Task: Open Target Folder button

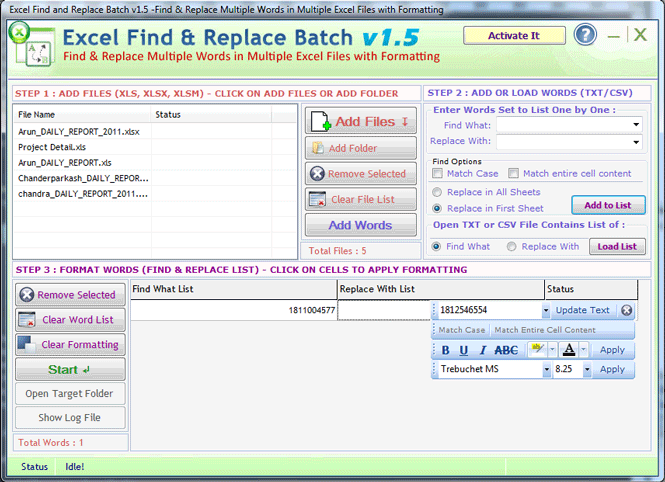Action: [70, 394]
